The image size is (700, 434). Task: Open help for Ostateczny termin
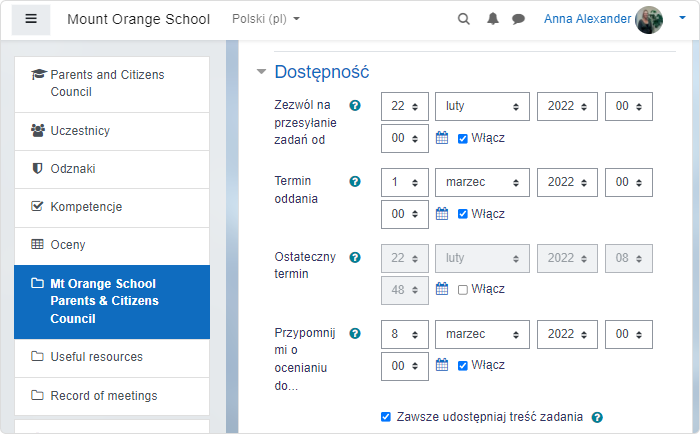[x=355, y=257]
